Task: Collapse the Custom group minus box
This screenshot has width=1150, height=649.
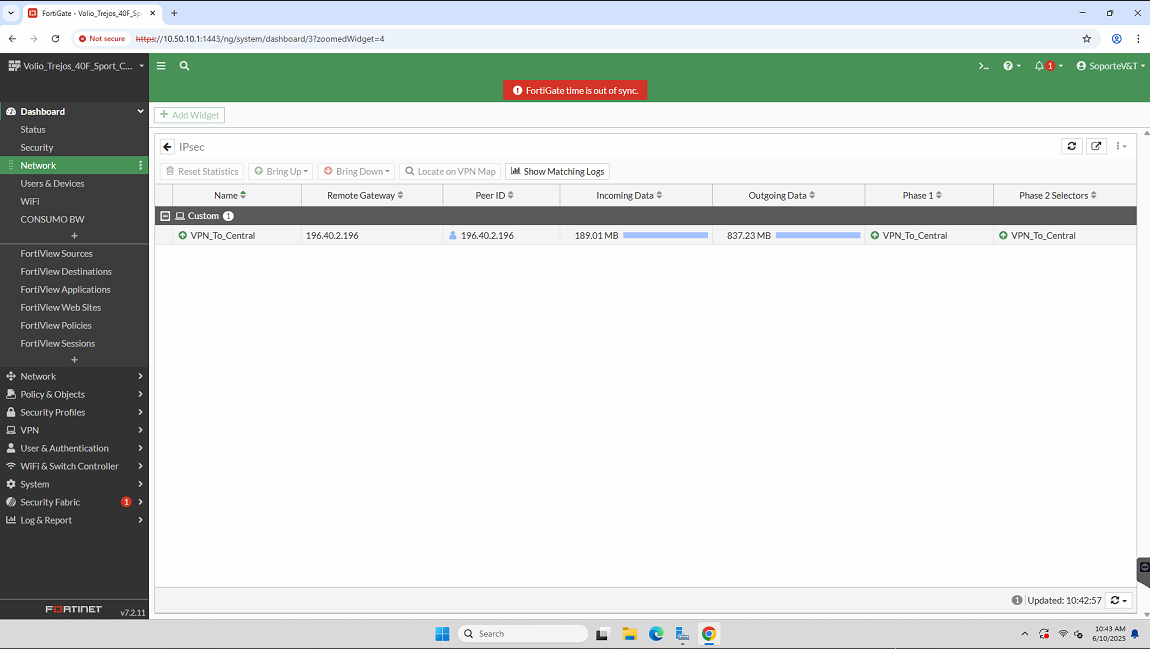Action: [x=165, y=216]
